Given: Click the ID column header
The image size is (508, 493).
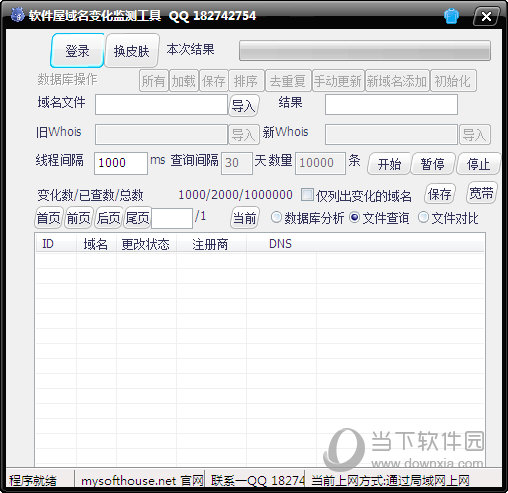Looking at the screenshot, I should [x=56, y=244].
